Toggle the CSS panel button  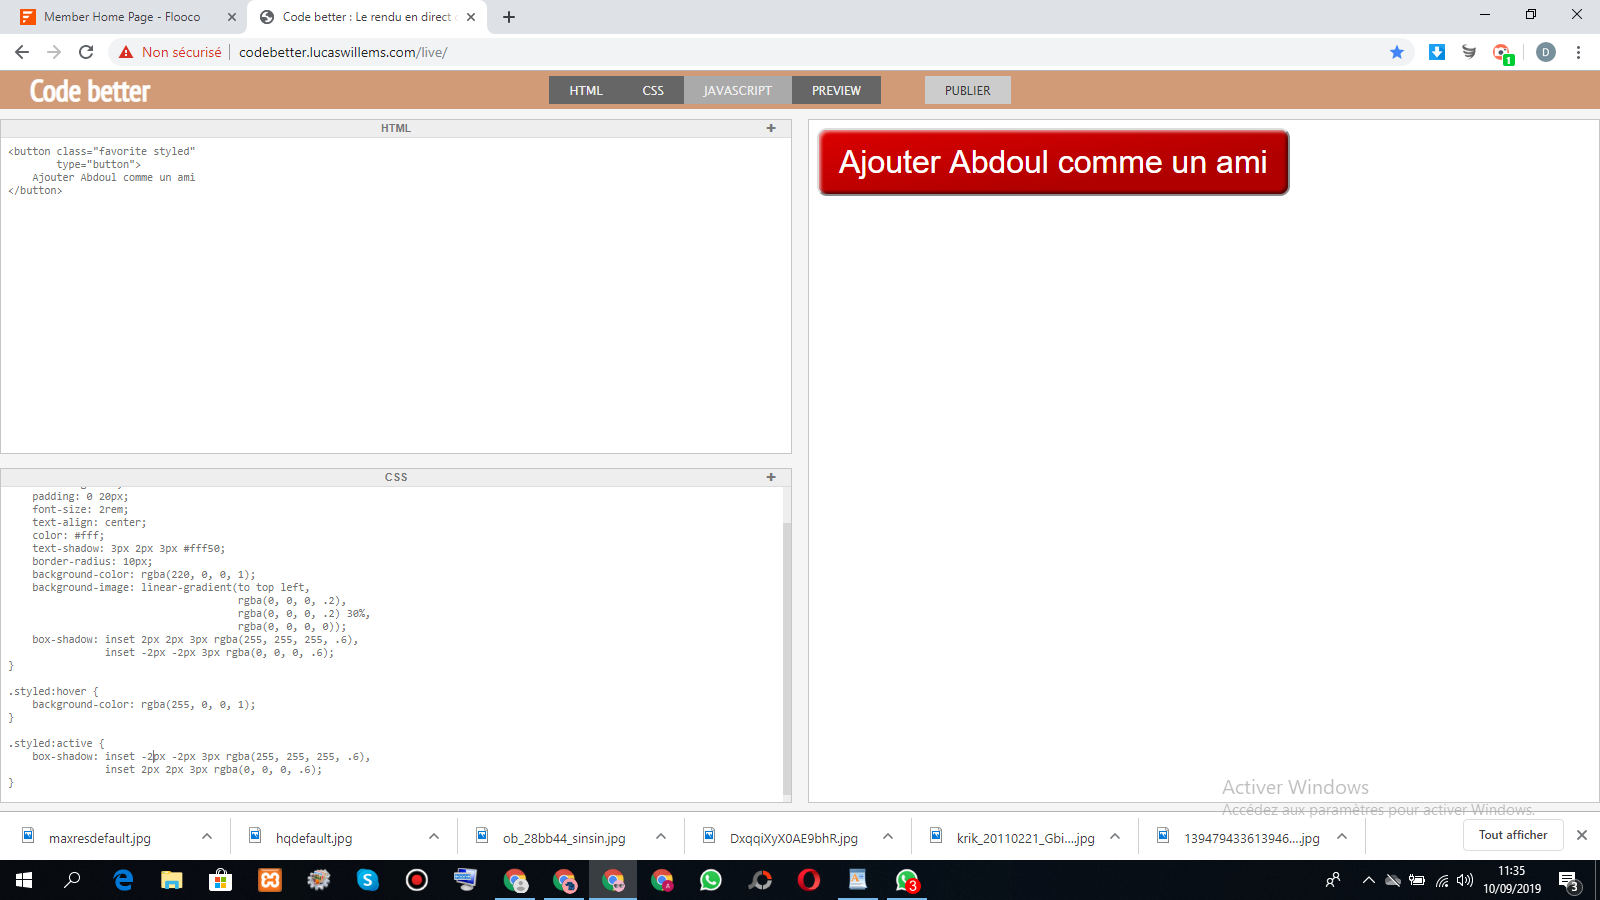tap(653, 90)
